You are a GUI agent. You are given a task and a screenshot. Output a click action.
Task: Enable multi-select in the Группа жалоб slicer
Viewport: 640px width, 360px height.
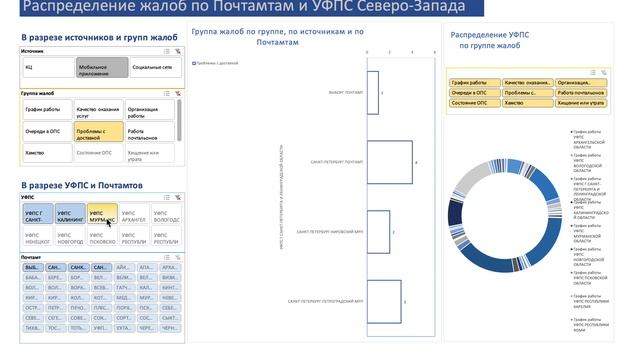click(x=167, y=93)
